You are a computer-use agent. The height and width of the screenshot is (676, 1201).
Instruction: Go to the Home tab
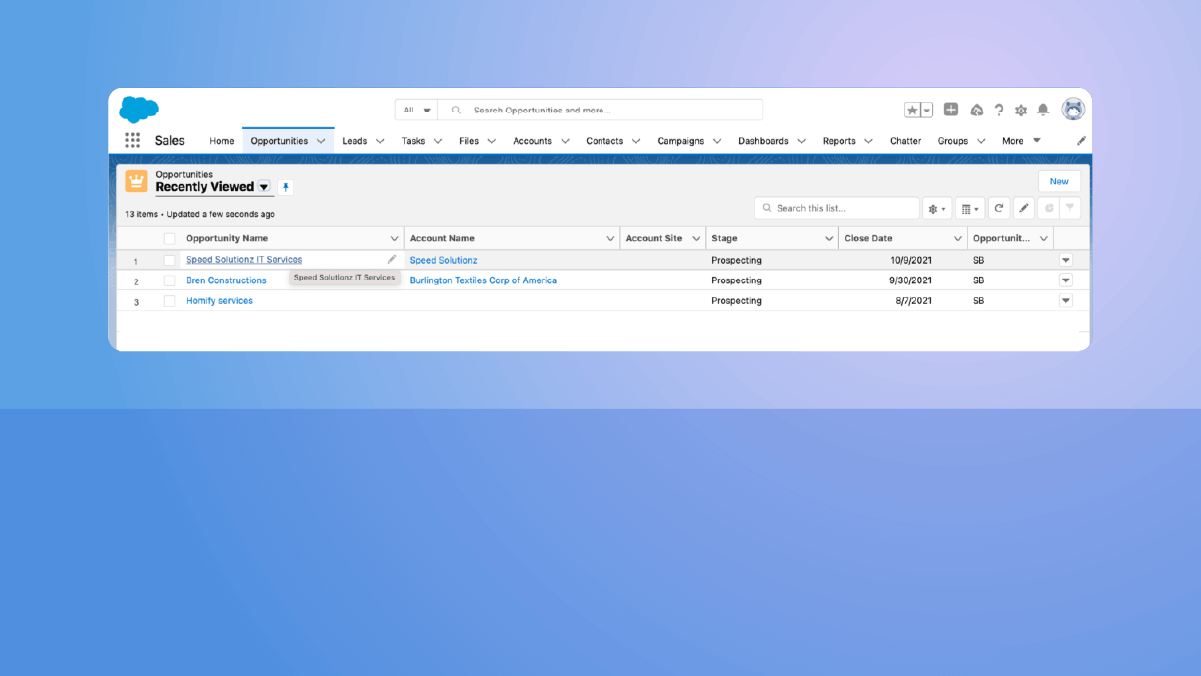tap(222, 141)
